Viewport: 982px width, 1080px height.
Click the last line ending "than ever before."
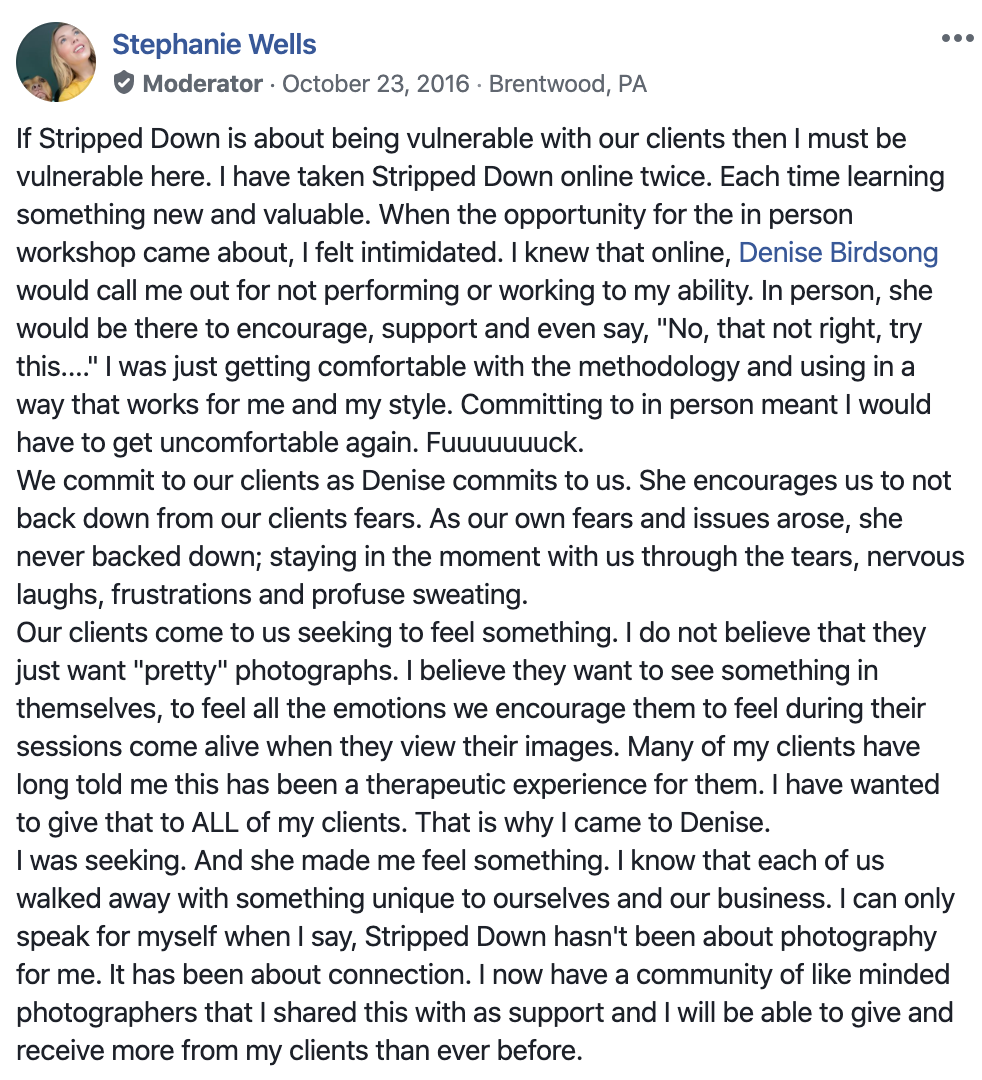coord(300,1051)
